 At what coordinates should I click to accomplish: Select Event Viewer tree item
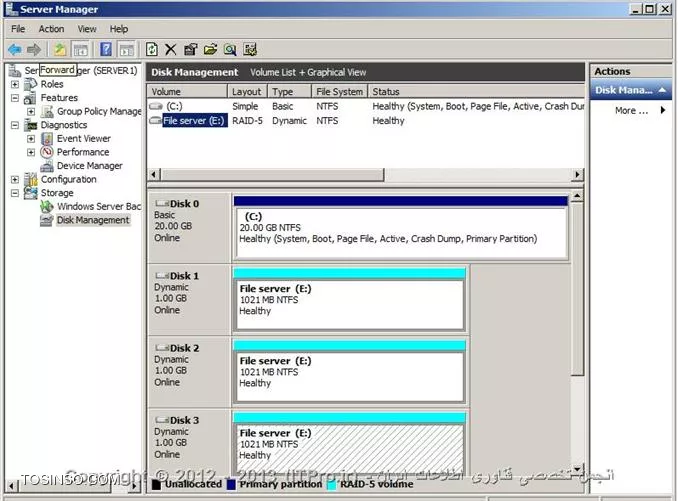[x=83, y=139]
